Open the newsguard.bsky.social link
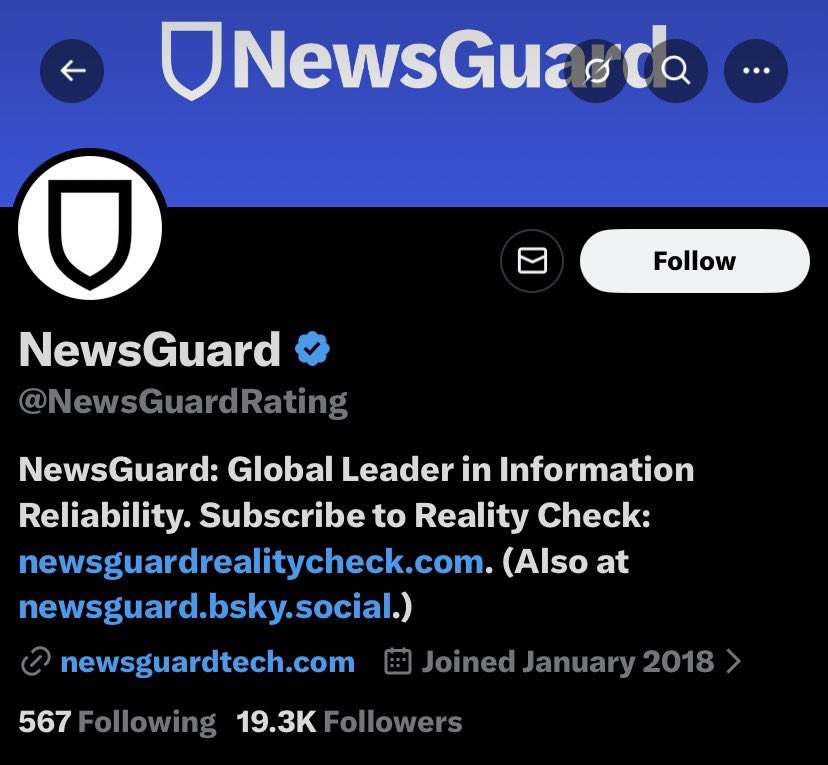Screen dimensions: 828x765 [205, 607]
